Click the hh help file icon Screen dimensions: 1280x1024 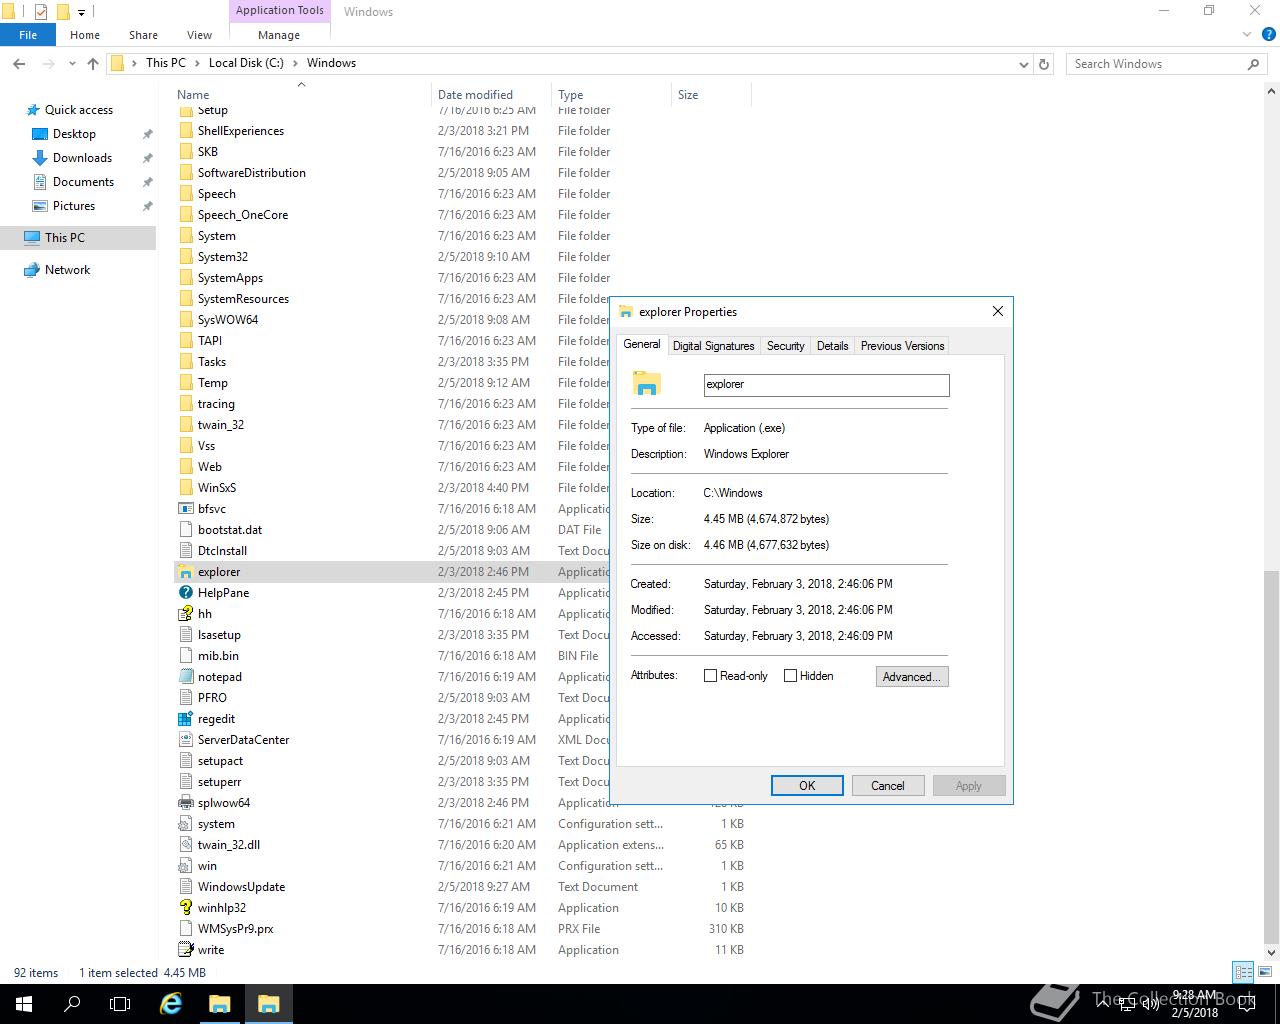(x=185, y=614)
